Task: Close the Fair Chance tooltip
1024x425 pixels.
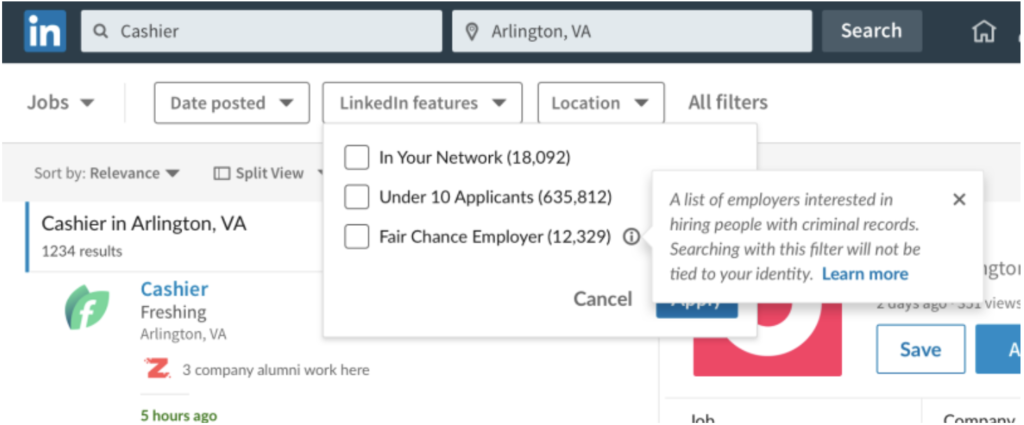Action: click(x=959, y=199)
